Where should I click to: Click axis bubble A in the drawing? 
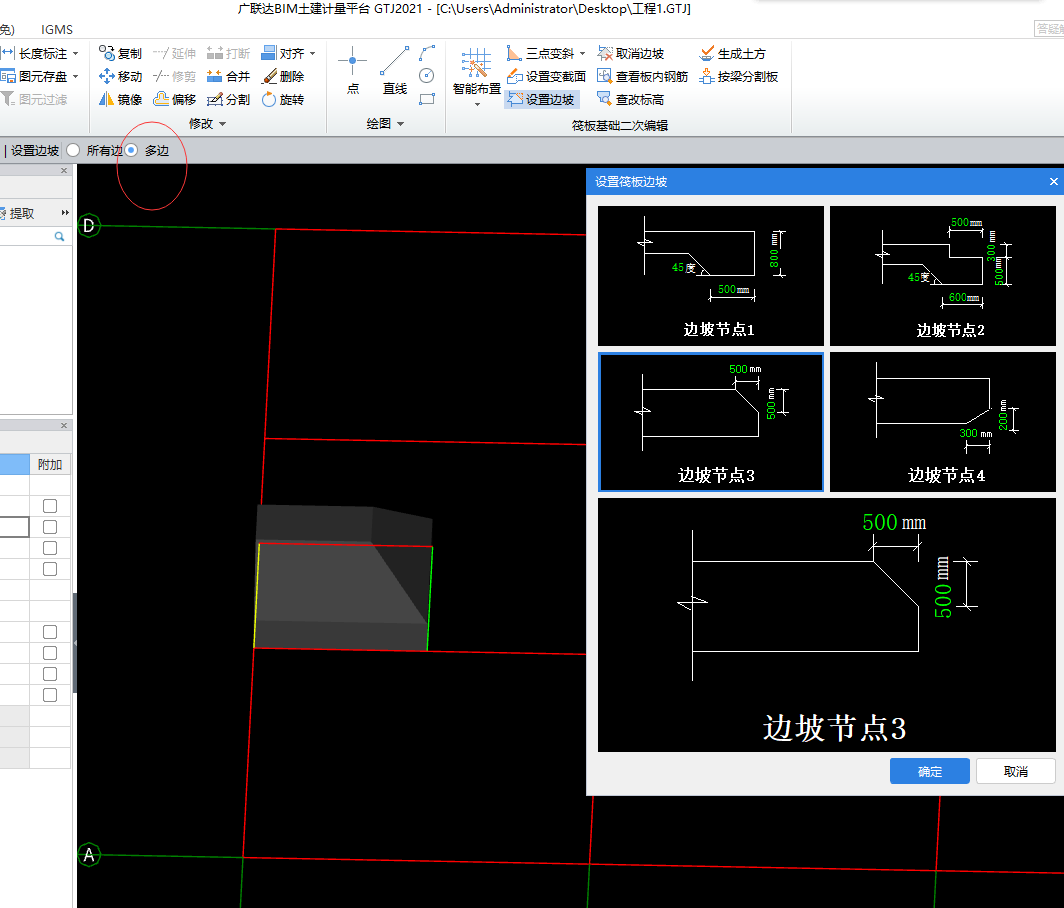89,855
